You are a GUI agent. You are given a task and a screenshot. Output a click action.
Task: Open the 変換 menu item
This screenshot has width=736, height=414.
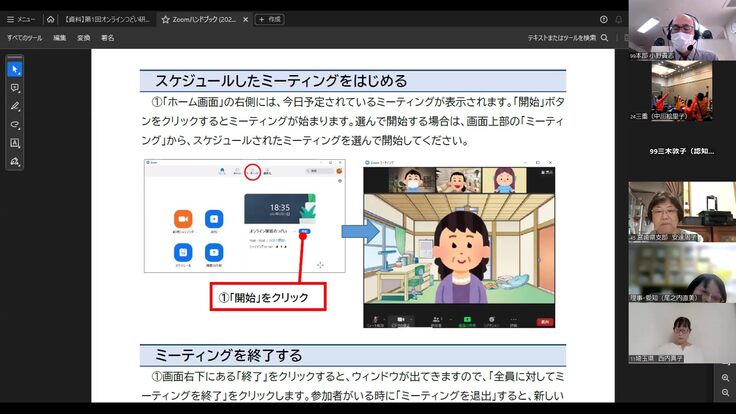pos(84,38)
